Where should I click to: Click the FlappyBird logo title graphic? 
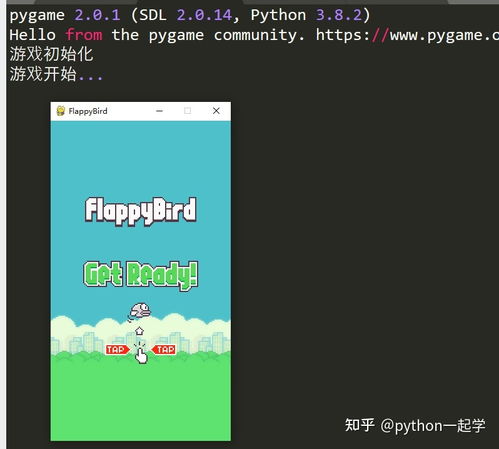tap(140, 211)
